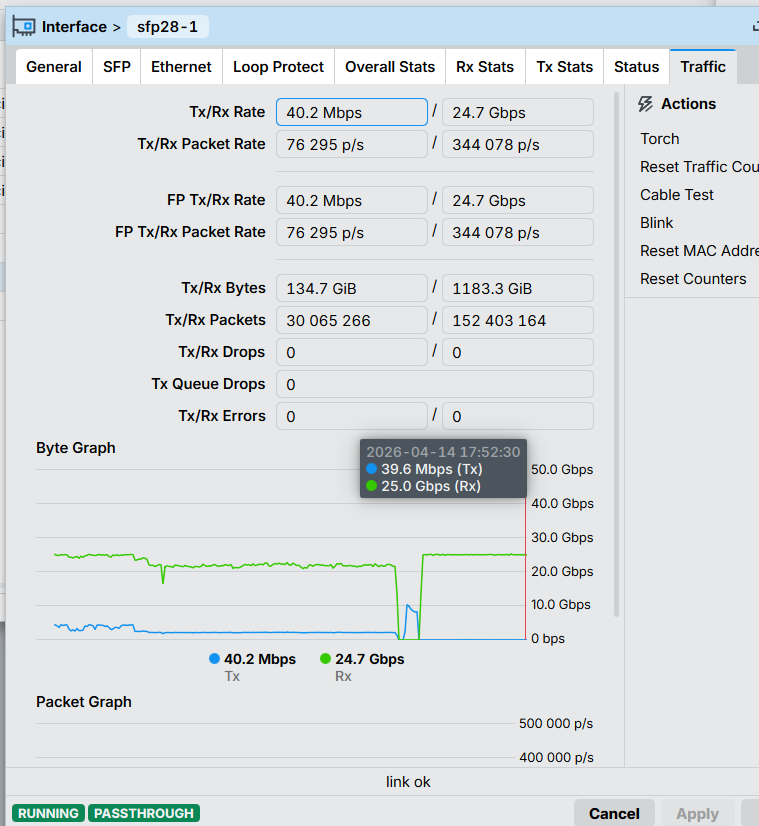The image size is (759, 826).
Task: Launch Torch from Actions
Action: point(659,139)
